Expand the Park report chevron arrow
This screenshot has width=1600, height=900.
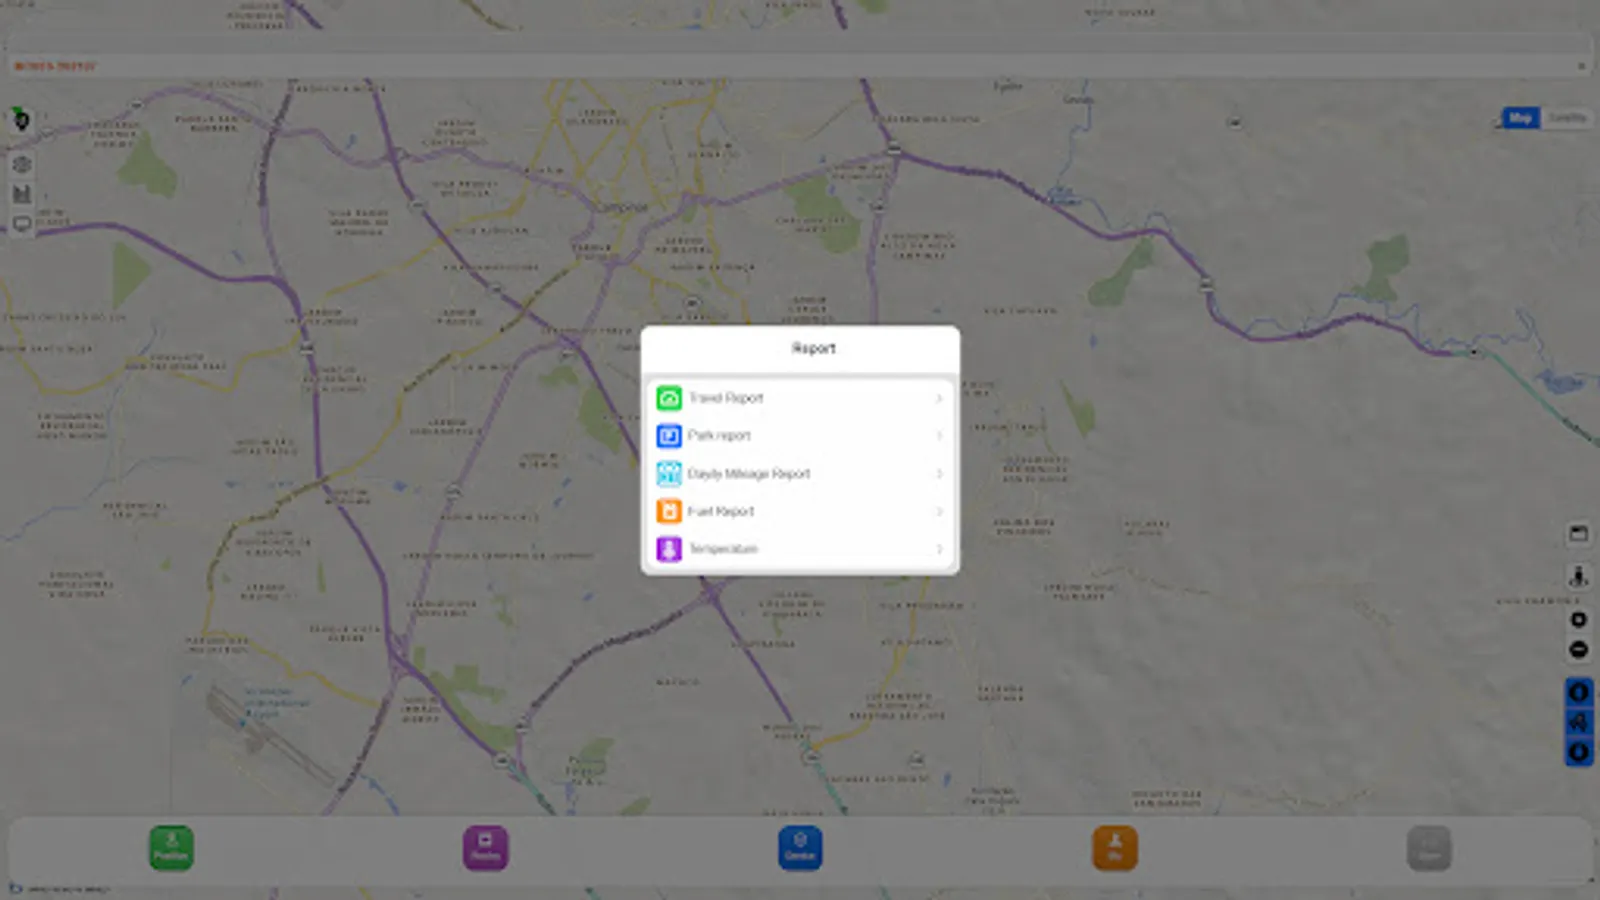tap(939, 436)
